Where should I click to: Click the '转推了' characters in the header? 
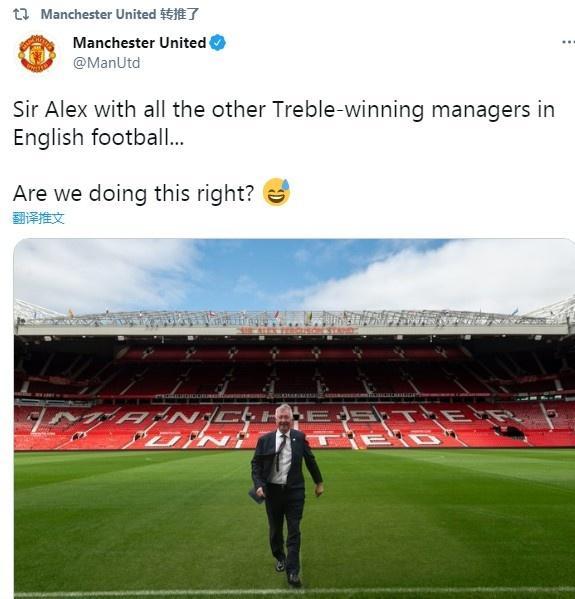click(179, 15)
